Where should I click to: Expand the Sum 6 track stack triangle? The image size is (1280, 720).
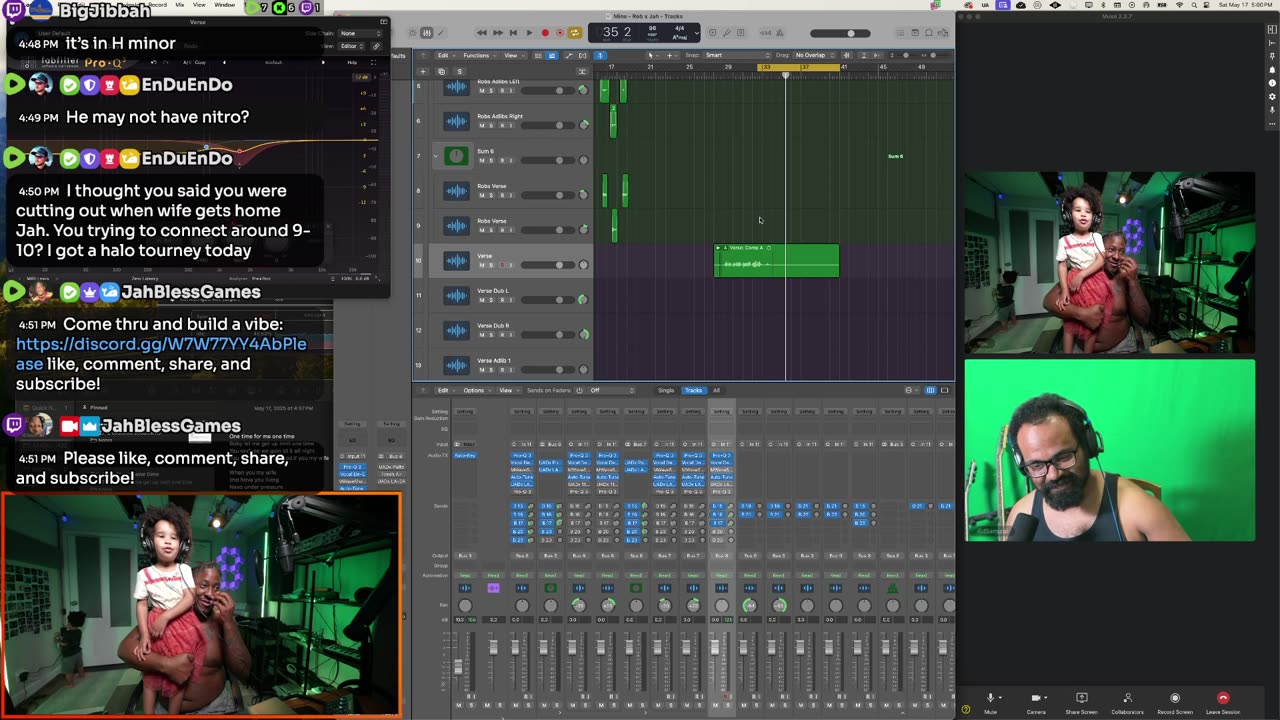436,156
